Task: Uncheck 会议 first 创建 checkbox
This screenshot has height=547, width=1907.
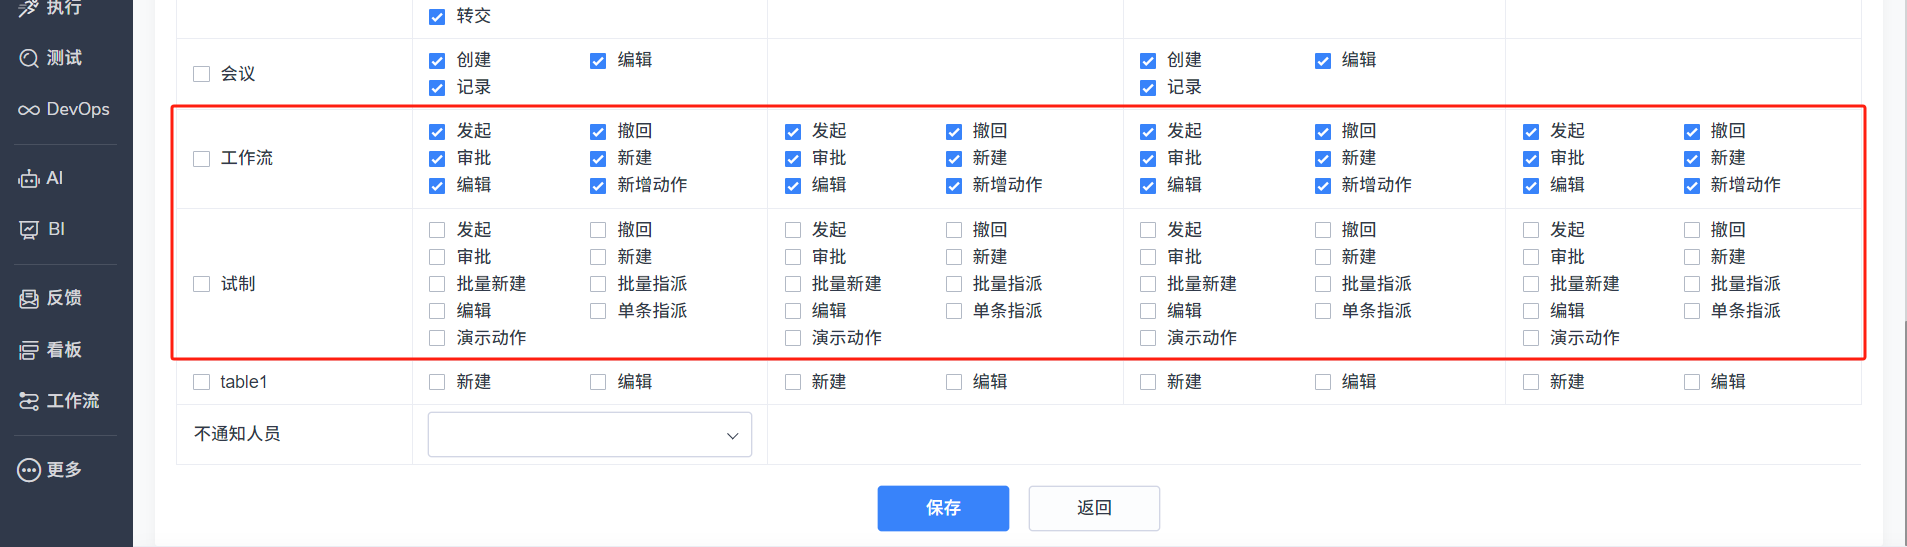Action: pyautogui.click(x=437, y=61)
